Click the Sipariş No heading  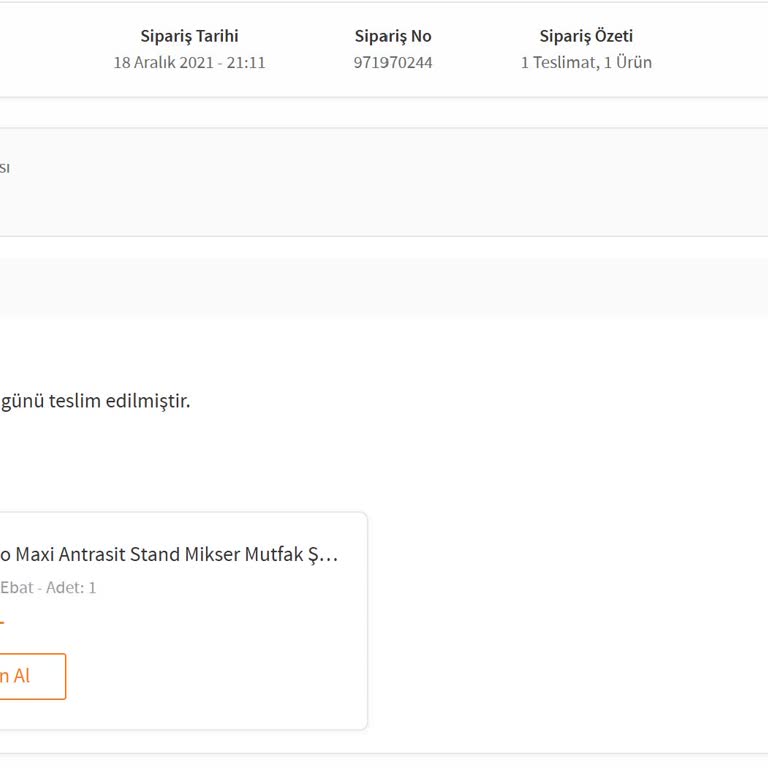pos(393,36)
